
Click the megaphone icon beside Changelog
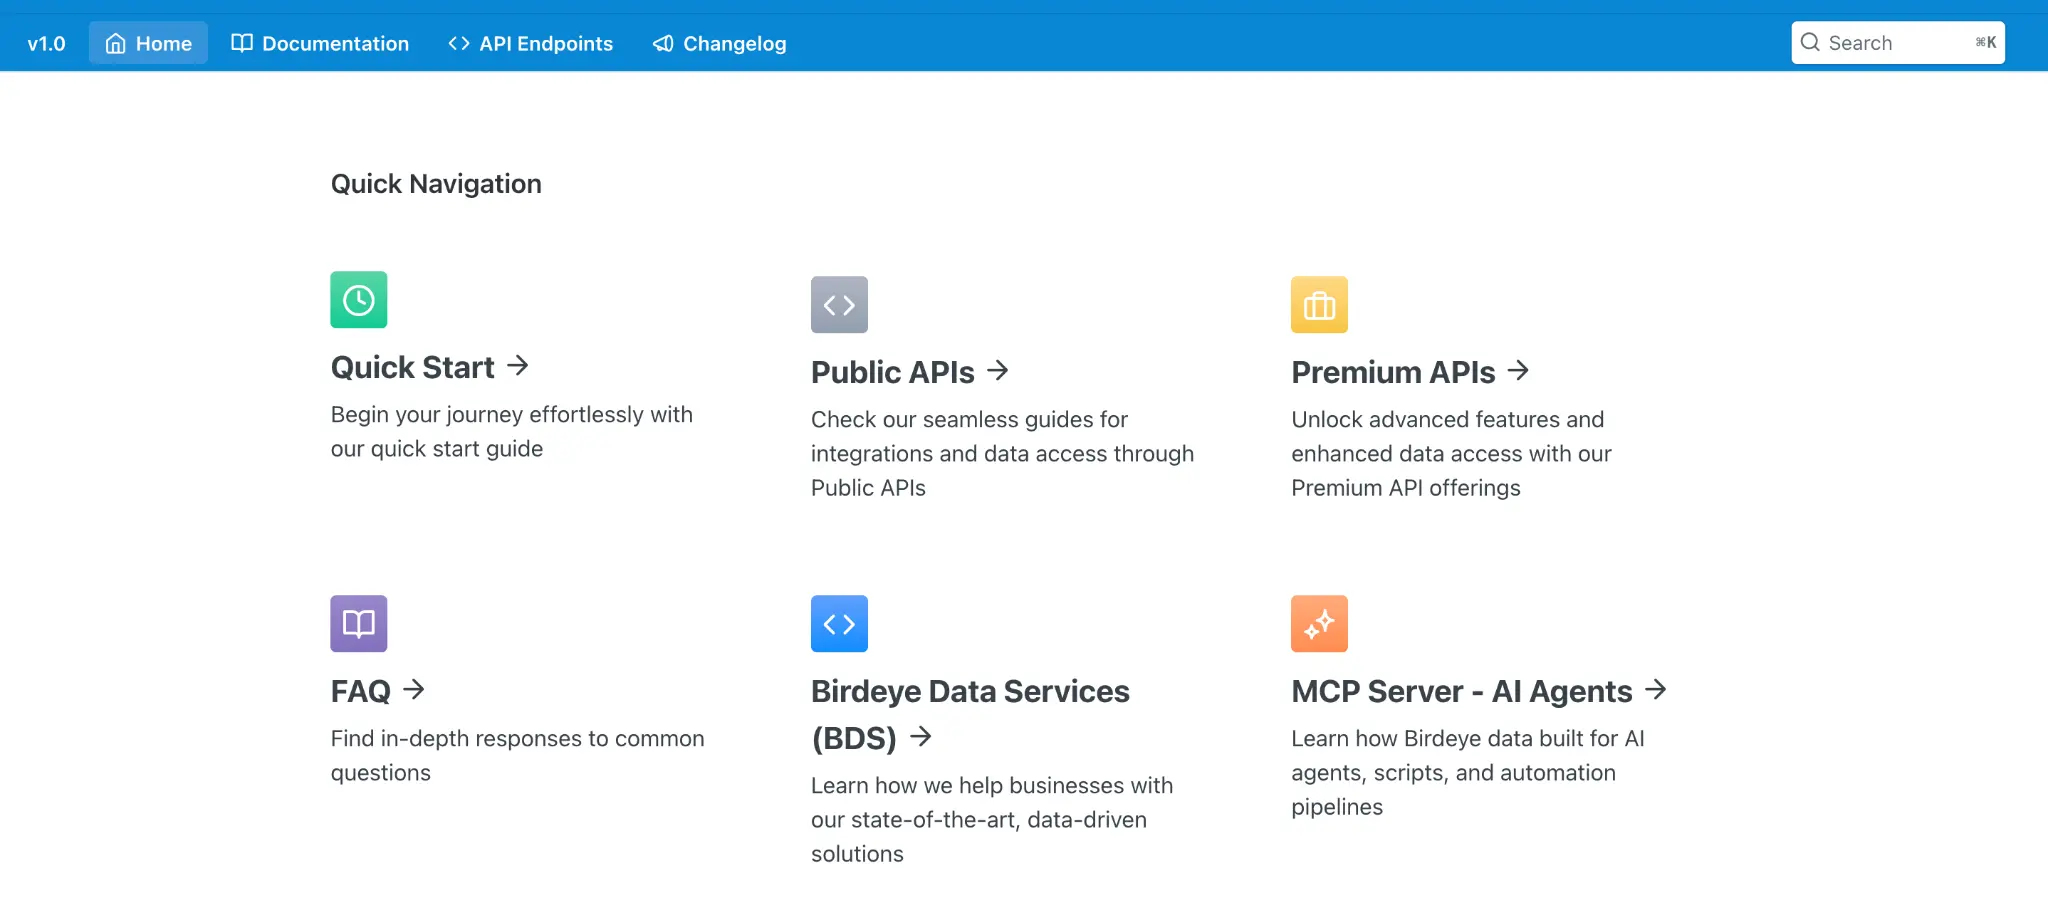[x=663, y=43]
